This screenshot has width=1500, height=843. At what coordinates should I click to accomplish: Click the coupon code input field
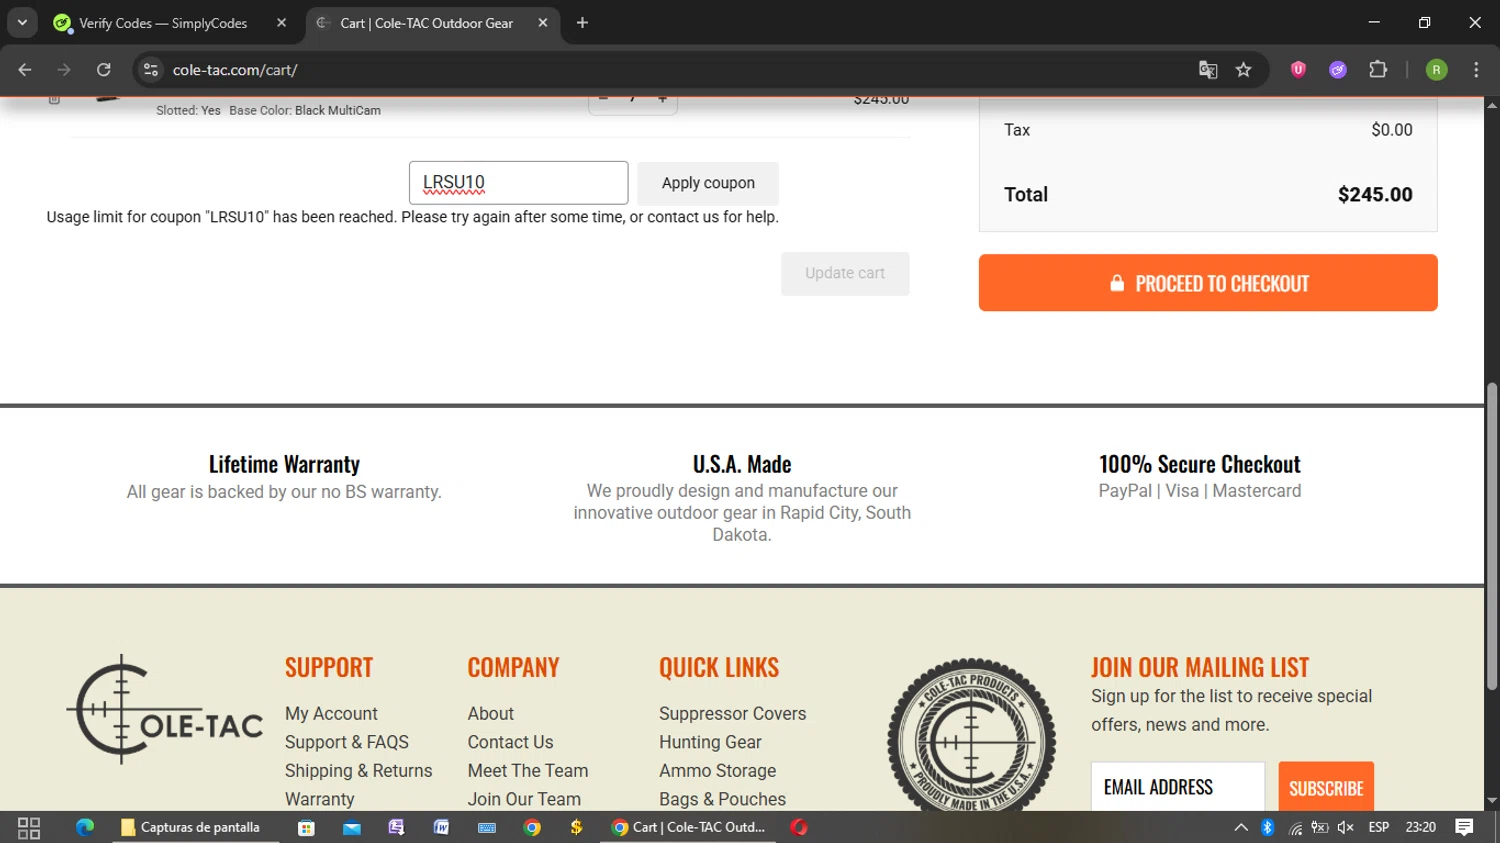tap(518, 183)
